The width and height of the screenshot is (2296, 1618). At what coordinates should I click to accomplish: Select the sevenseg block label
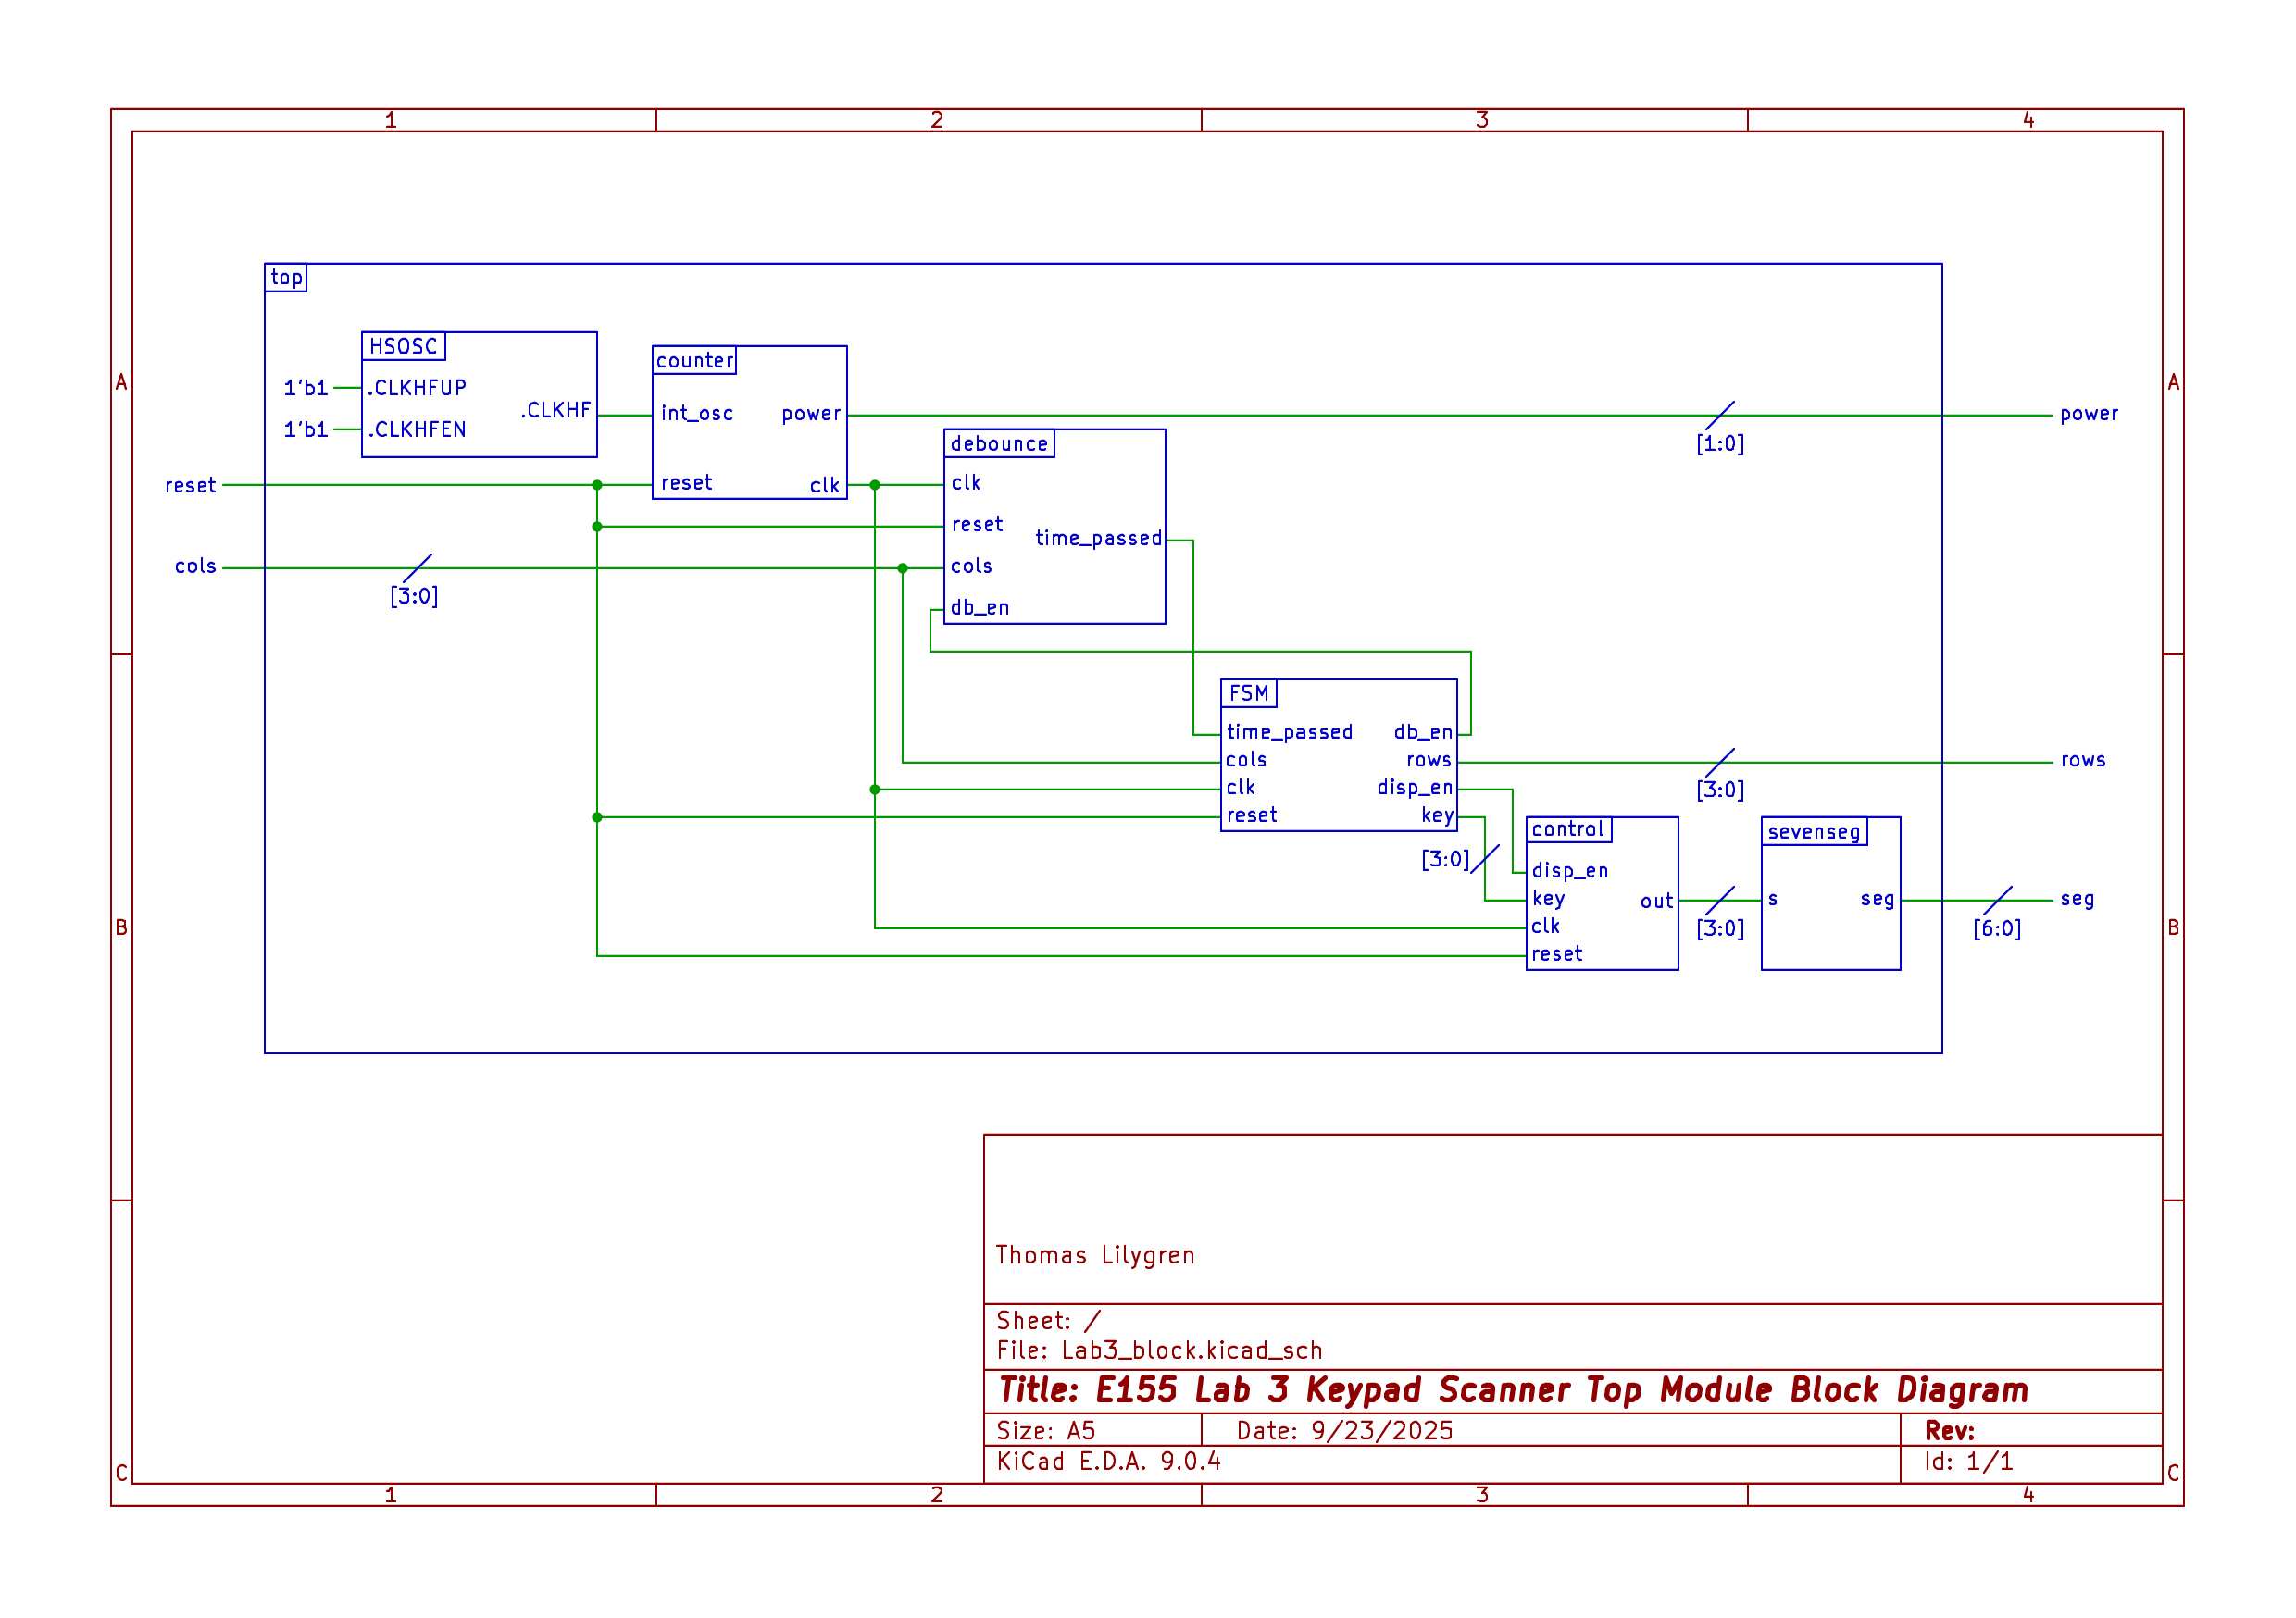(1813, 832)
